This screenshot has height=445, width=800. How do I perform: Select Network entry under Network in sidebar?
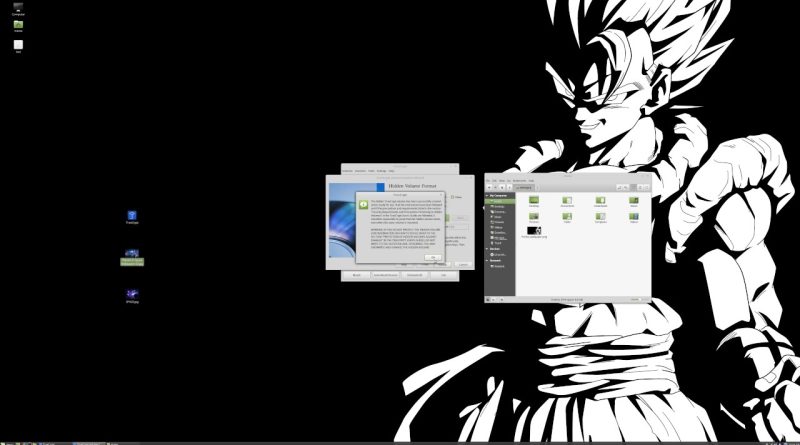click(x=499, y=266)
